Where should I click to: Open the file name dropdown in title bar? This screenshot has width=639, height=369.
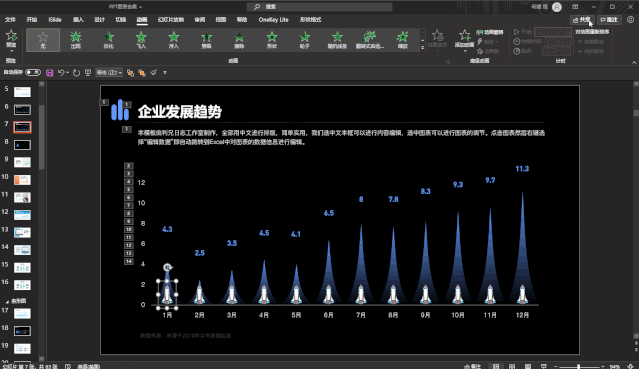[x=141, y=7]
